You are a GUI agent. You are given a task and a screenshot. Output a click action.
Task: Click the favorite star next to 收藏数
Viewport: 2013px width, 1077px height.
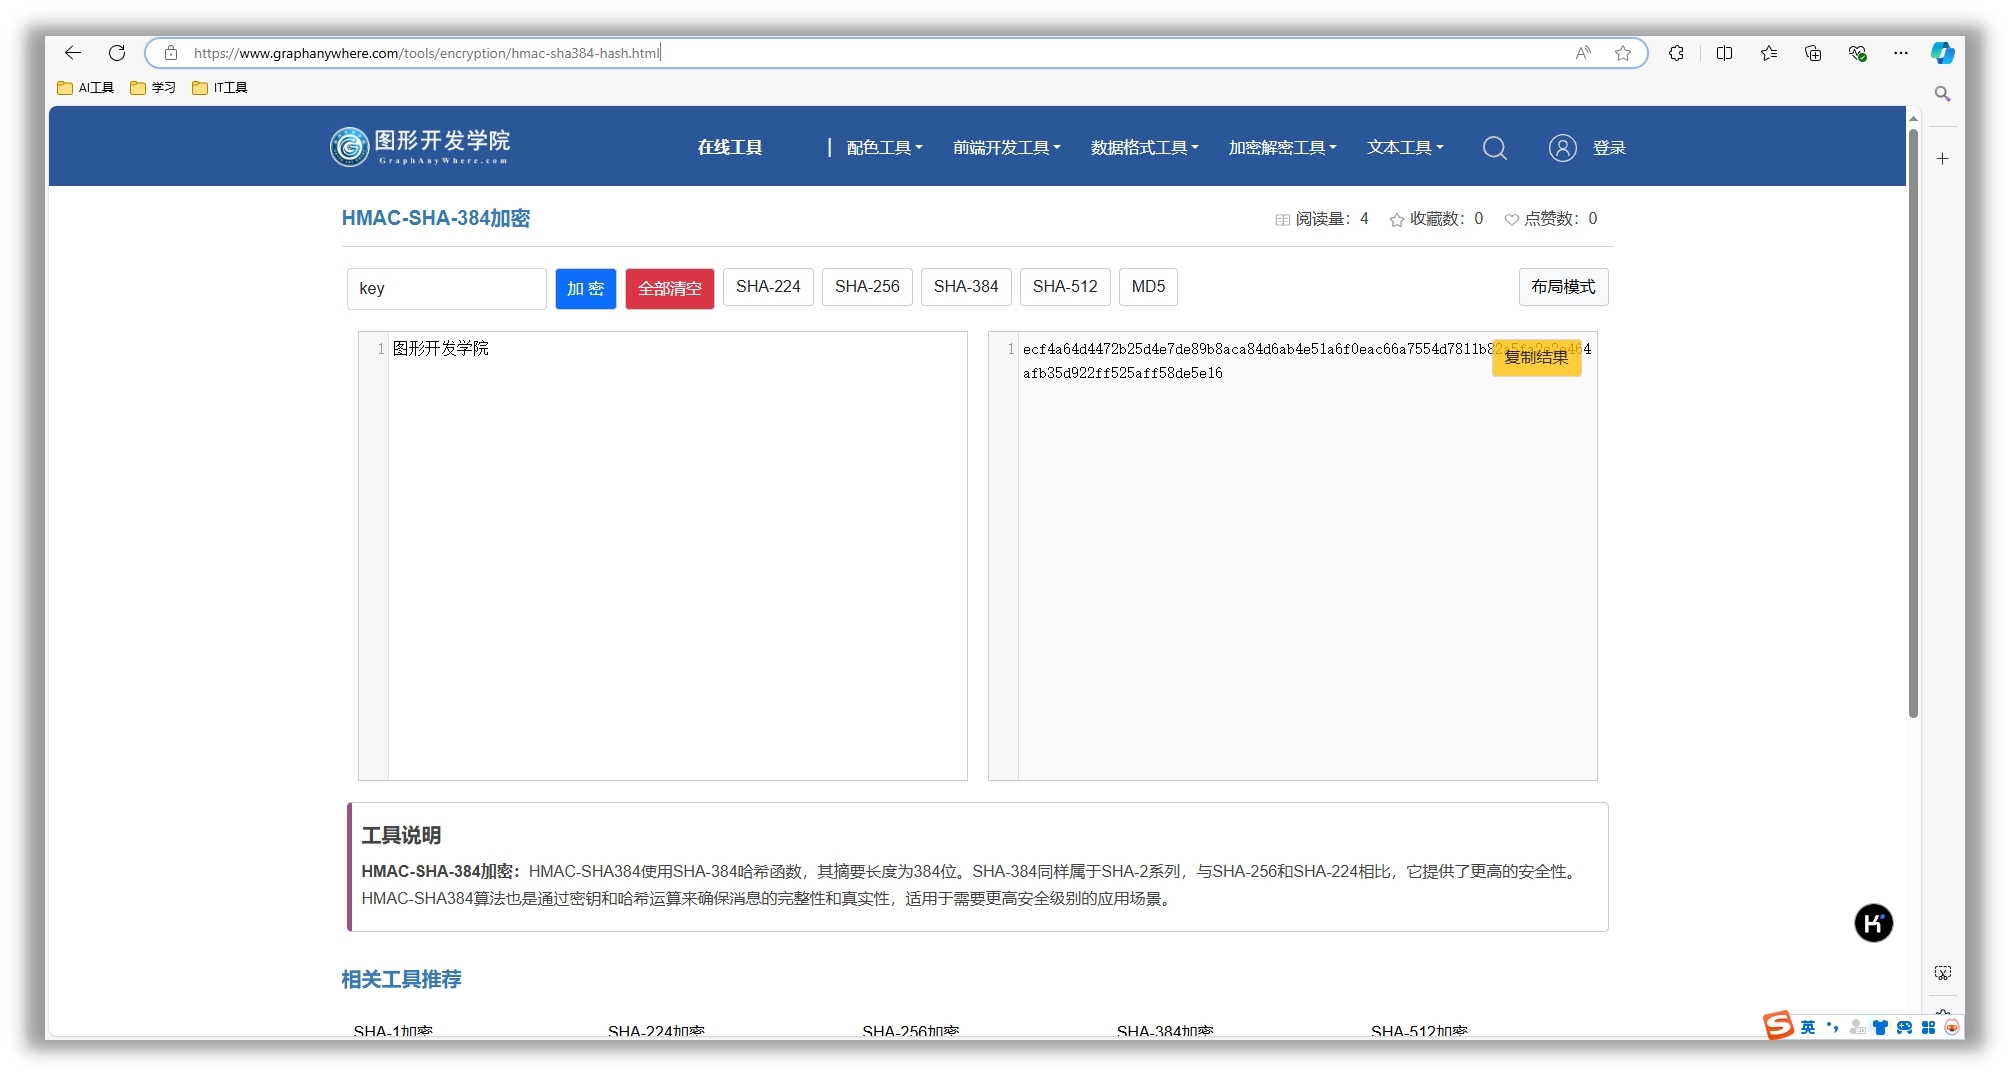pyautogui.click(x=1397, y=220)
